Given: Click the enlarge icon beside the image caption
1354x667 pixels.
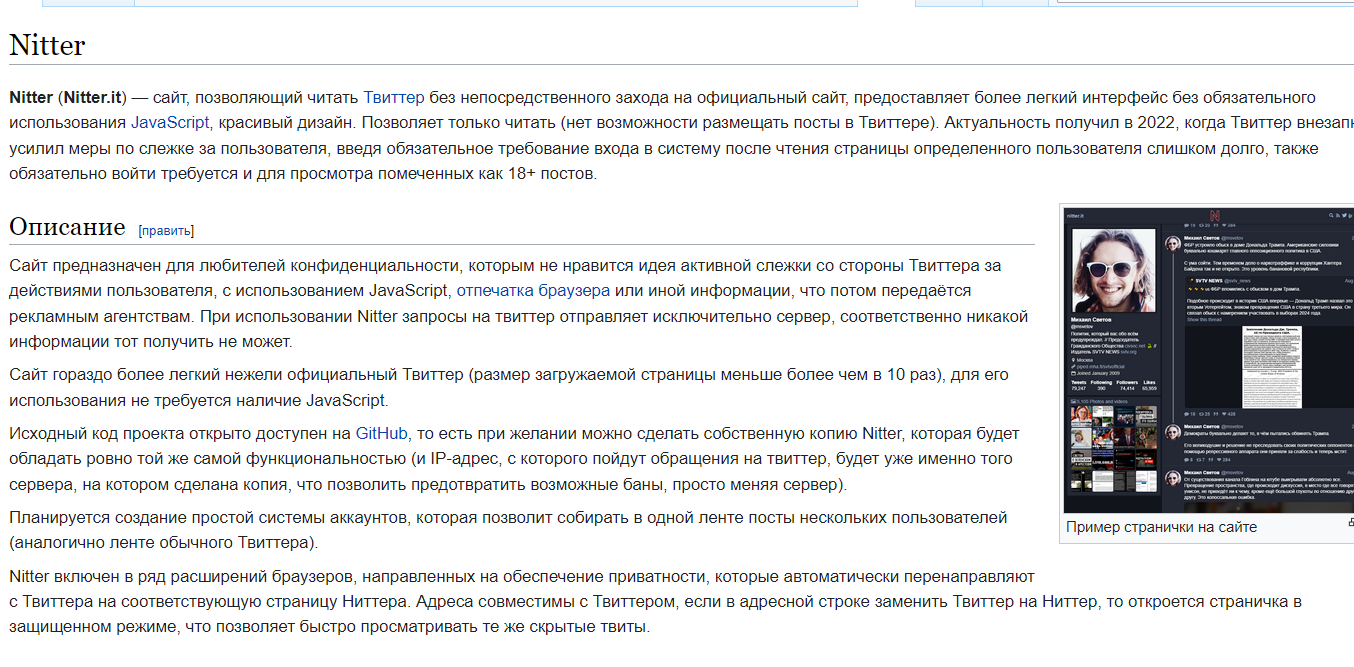Looking at the screenshot, I should 1350,522.
